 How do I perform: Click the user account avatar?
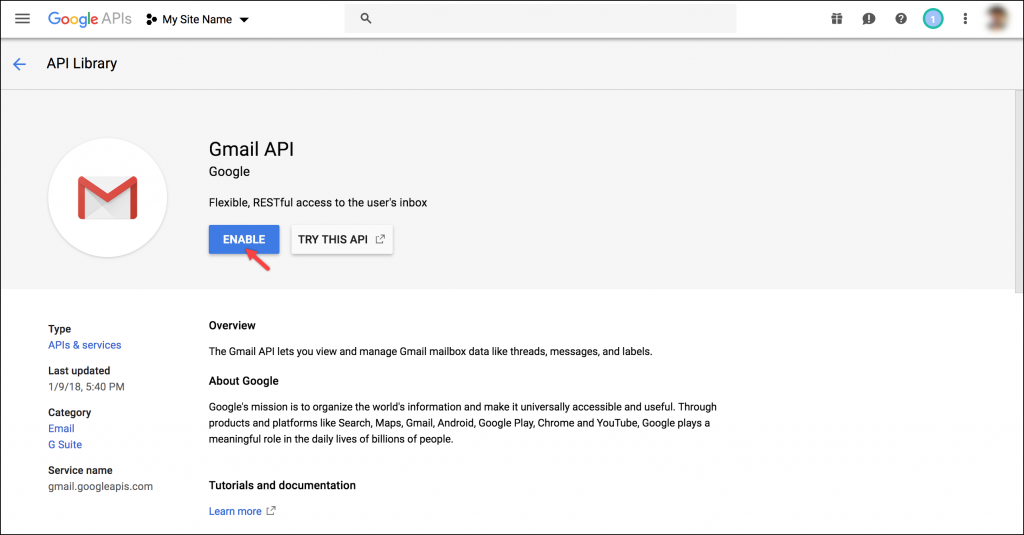(997, 18)
